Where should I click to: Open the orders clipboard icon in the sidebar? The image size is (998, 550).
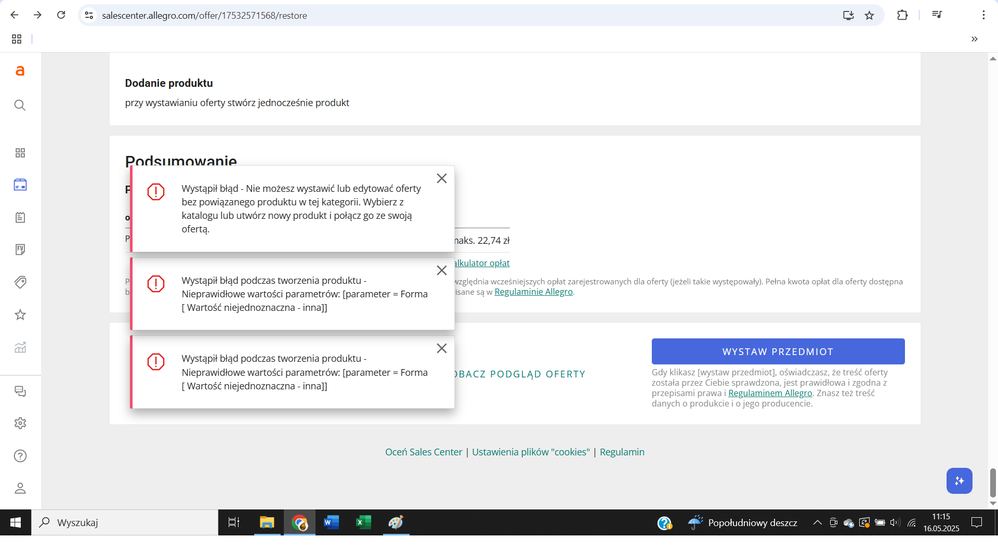20,217
